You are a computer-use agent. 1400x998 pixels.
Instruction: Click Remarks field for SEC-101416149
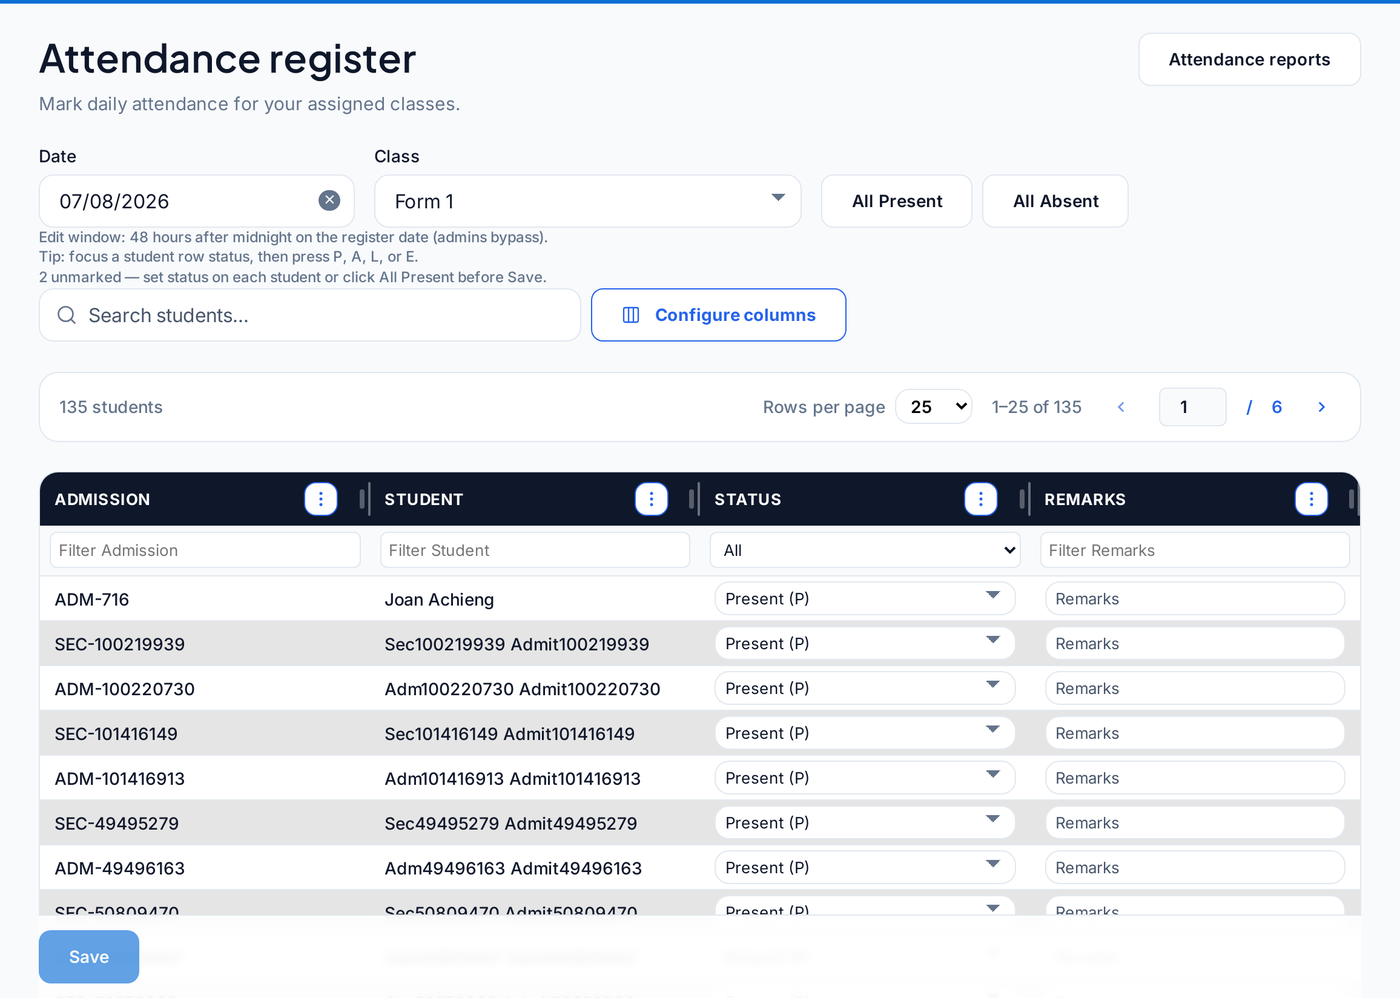pos(1195,733)
